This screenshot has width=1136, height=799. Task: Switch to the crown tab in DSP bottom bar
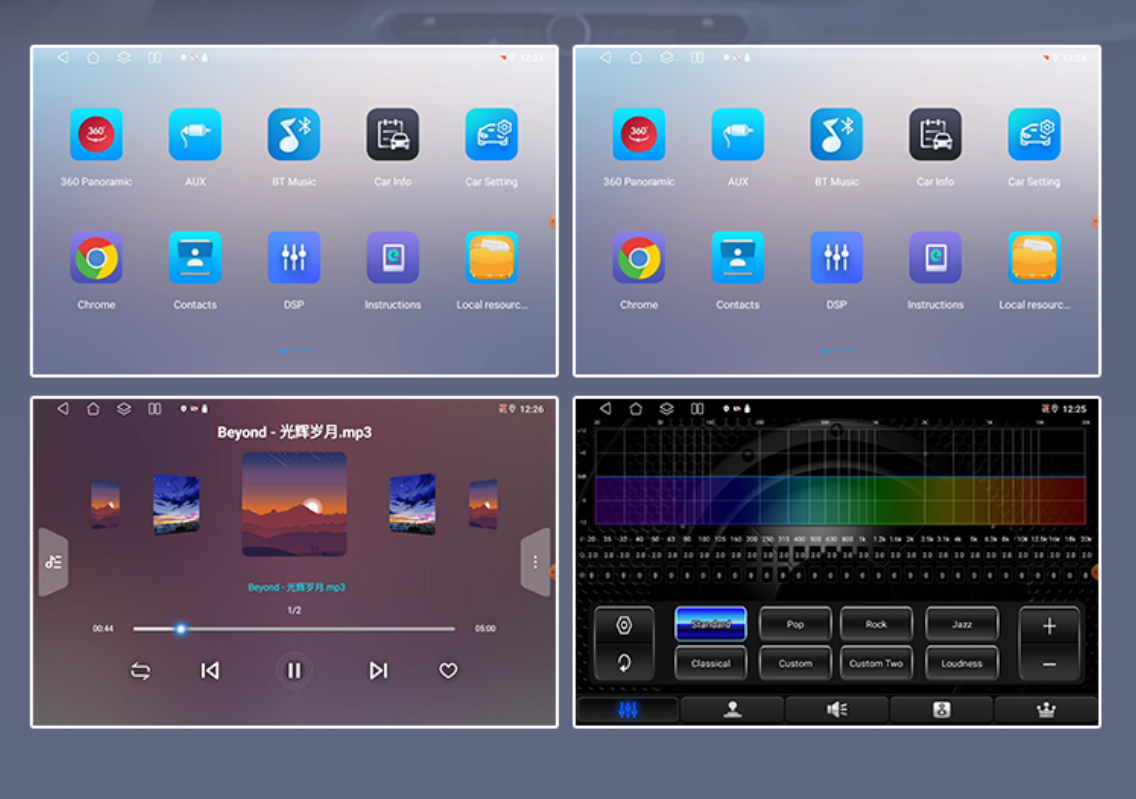click(x=1045, y=710)
